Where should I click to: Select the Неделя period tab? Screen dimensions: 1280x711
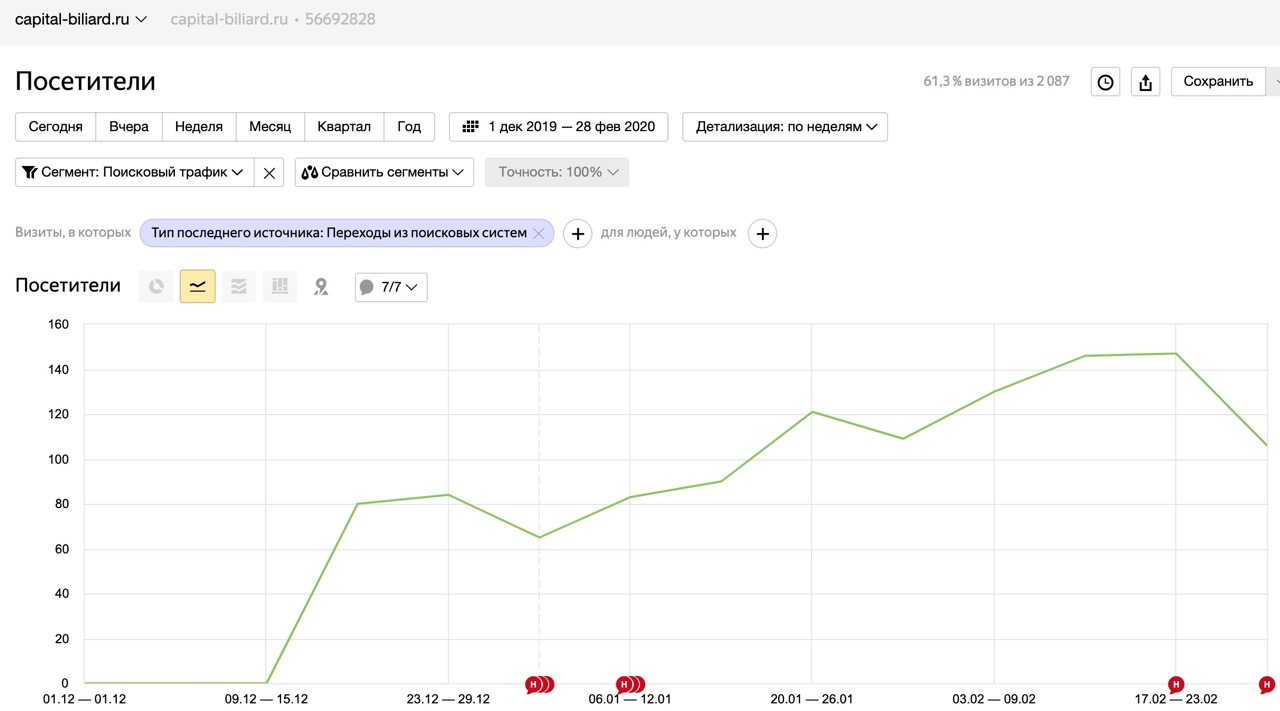pos(199,127)
